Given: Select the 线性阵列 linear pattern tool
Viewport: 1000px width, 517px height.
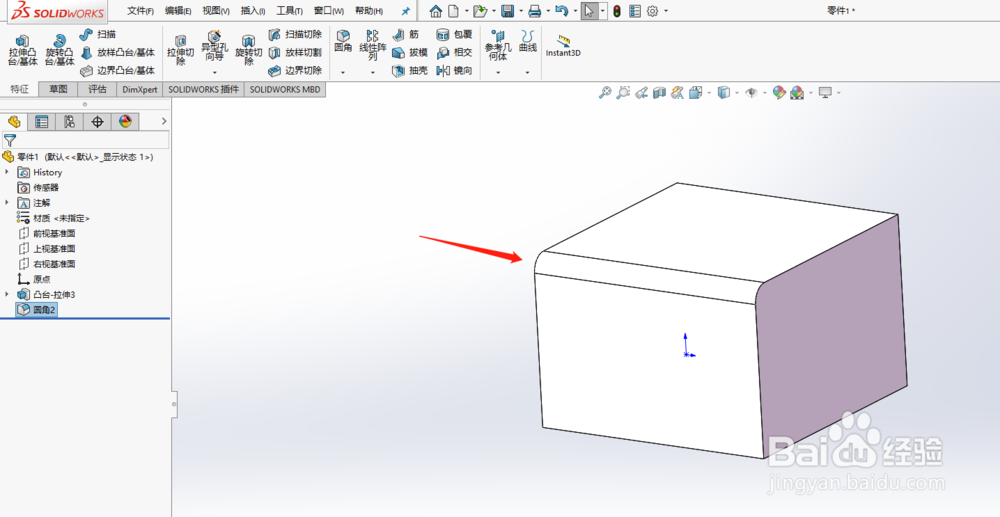Looking at the screenshot, I should click(372, 46).
